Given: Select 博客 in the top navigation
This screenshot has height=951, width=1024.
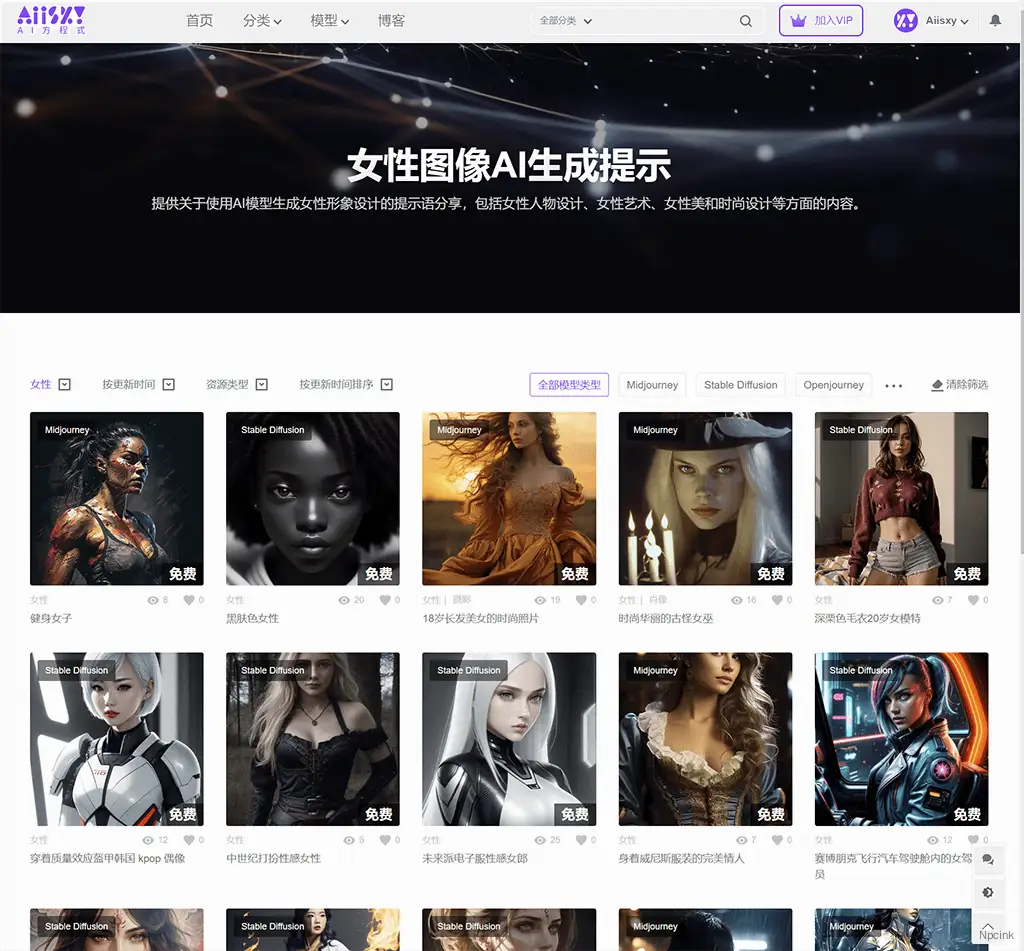Looking at the screenshot, I should coord(392,20).
